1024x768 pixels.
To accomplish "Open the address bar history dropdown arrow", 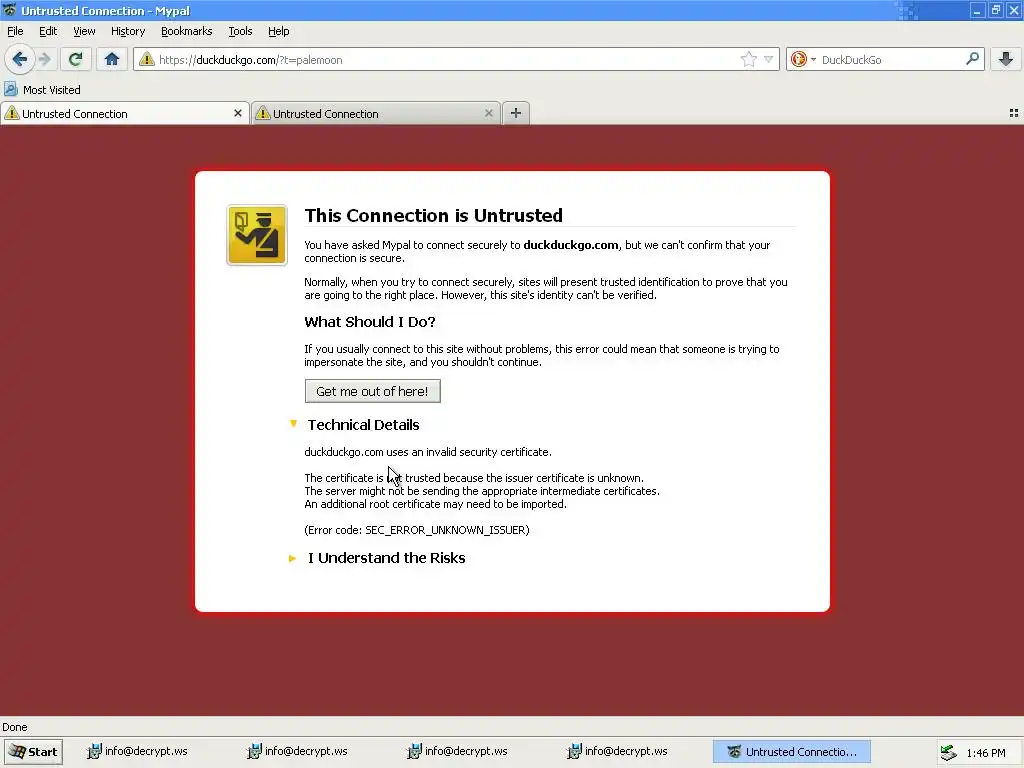I will pyautogui.click(x=769, y=59).
